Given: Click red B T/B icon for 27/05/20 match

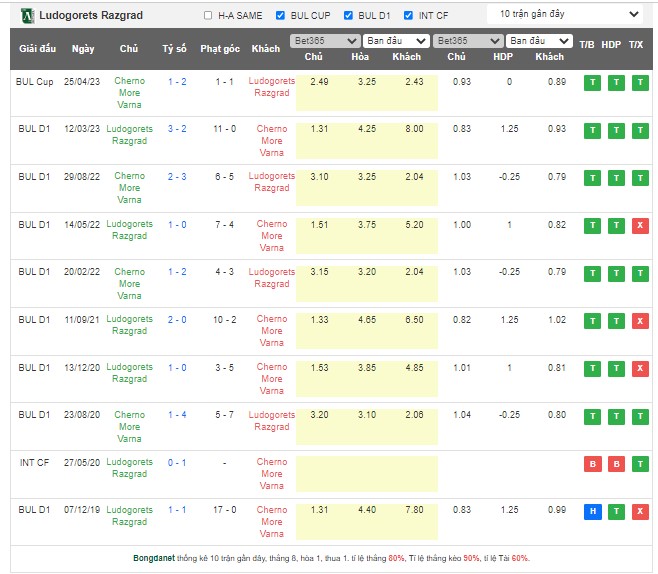Looking at the screenshot, I should (x=592, y=464).
